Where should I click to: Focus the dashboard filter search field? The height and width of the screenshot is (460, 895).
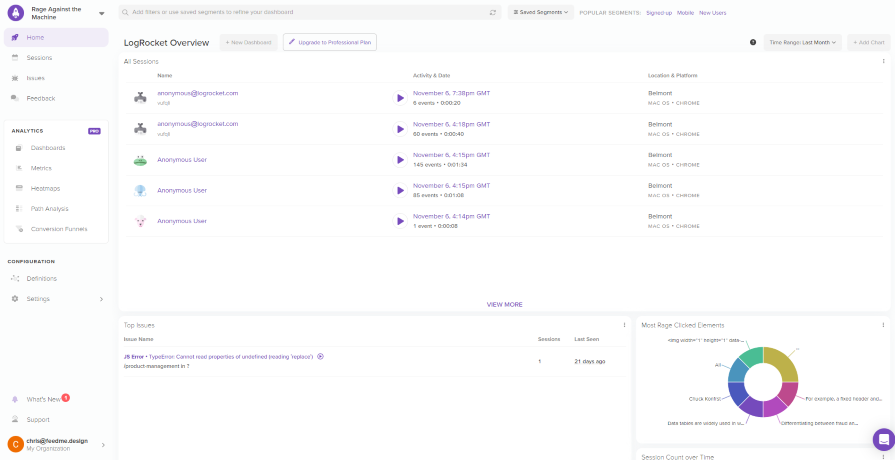pyautogui.click(x=300, y=13)
